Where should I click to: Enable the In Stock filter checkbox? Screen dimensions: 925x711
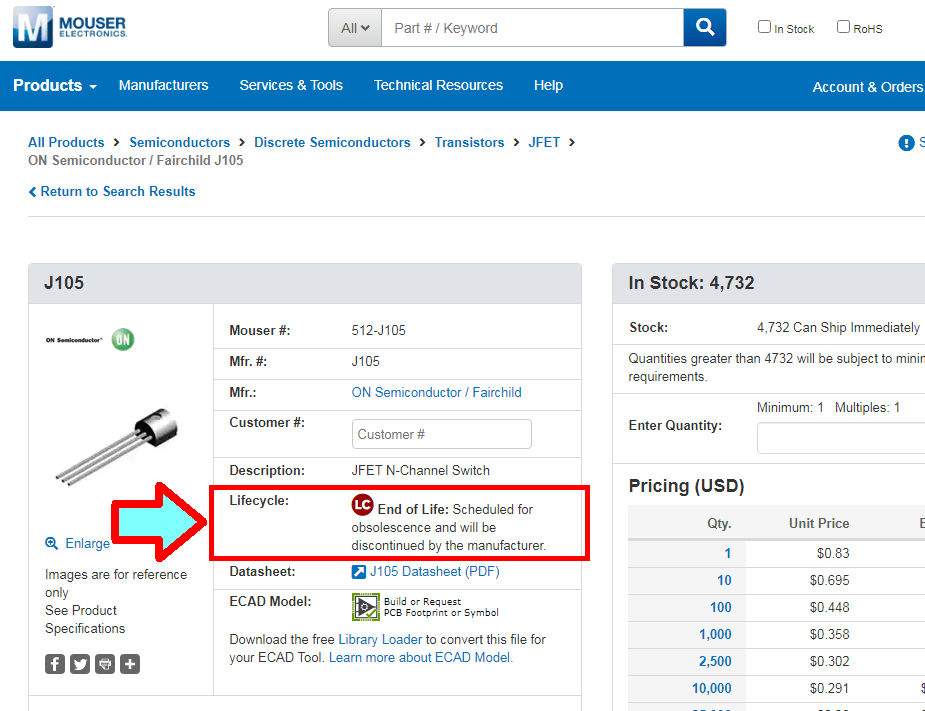(x=764, y=27)
